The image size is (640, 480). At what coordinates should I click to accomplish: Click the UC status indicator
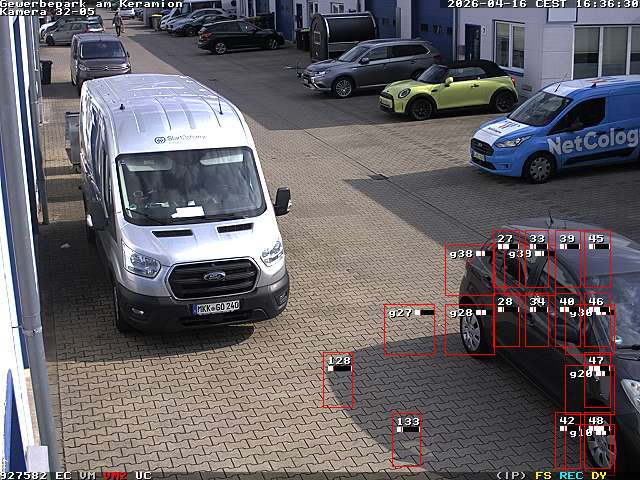(143, 475)
